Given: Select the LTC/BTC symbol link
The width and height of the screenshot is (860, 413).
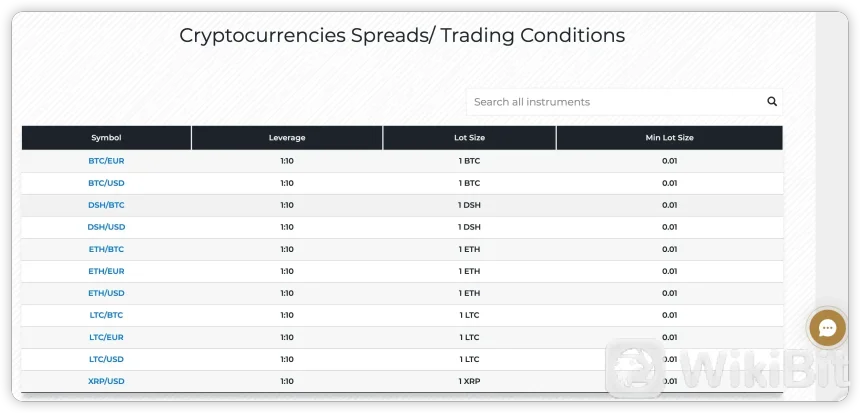Looking at the screenshot, I should (106, 315).
